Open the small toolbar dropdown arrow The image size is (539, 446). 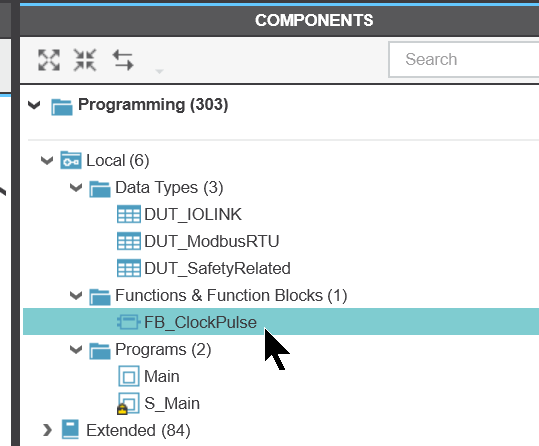159,71
